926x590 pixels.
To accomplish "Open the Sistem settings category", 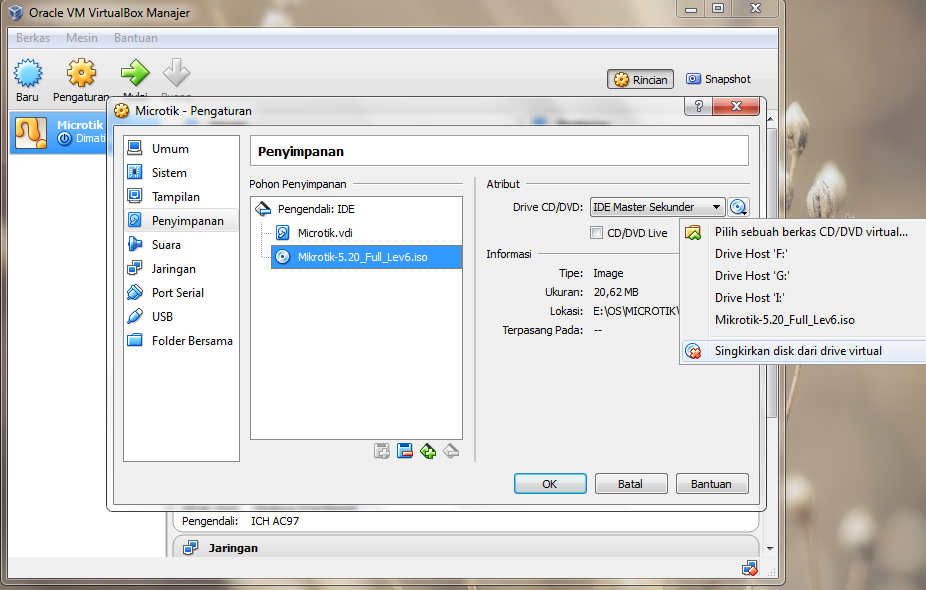I will (181, 172).
